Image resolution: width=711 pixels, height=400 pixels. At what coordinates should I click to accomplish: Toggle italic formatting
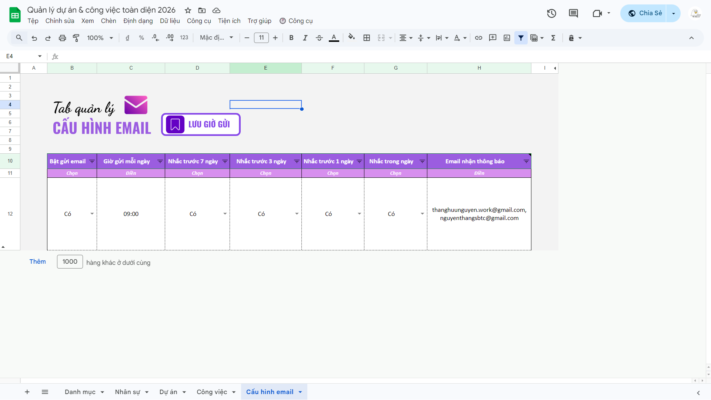305,38
